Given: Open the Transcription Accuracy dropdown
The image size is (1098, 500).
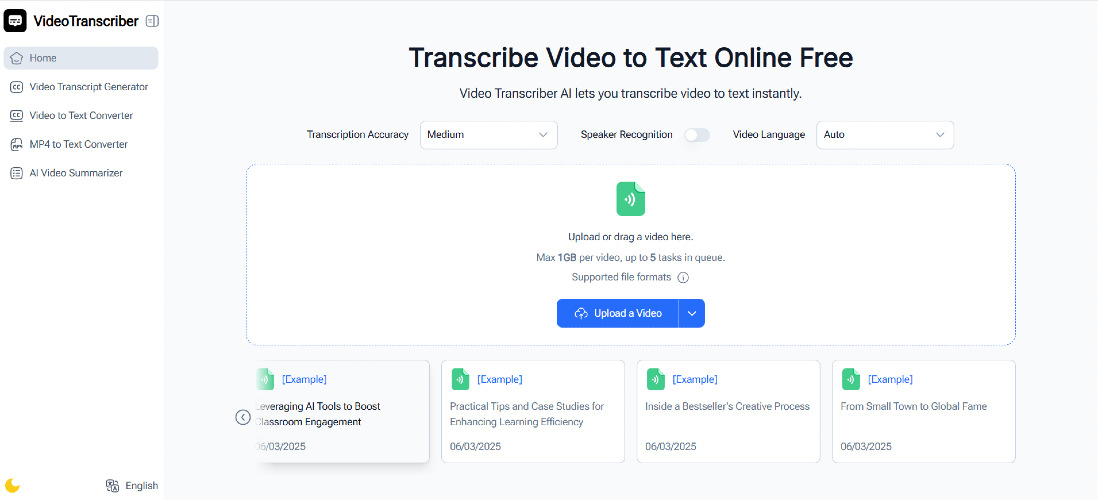Looking at the screenshot, I should coord(489,135).
